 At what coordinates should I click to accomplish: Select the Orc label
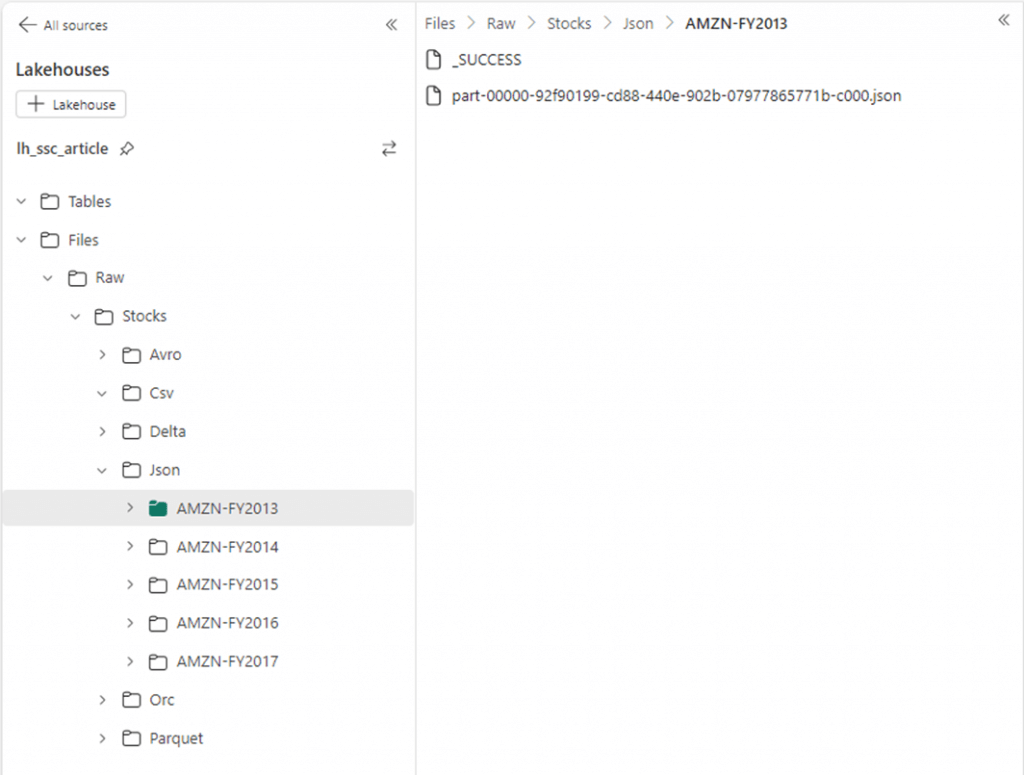pos(162,700)
